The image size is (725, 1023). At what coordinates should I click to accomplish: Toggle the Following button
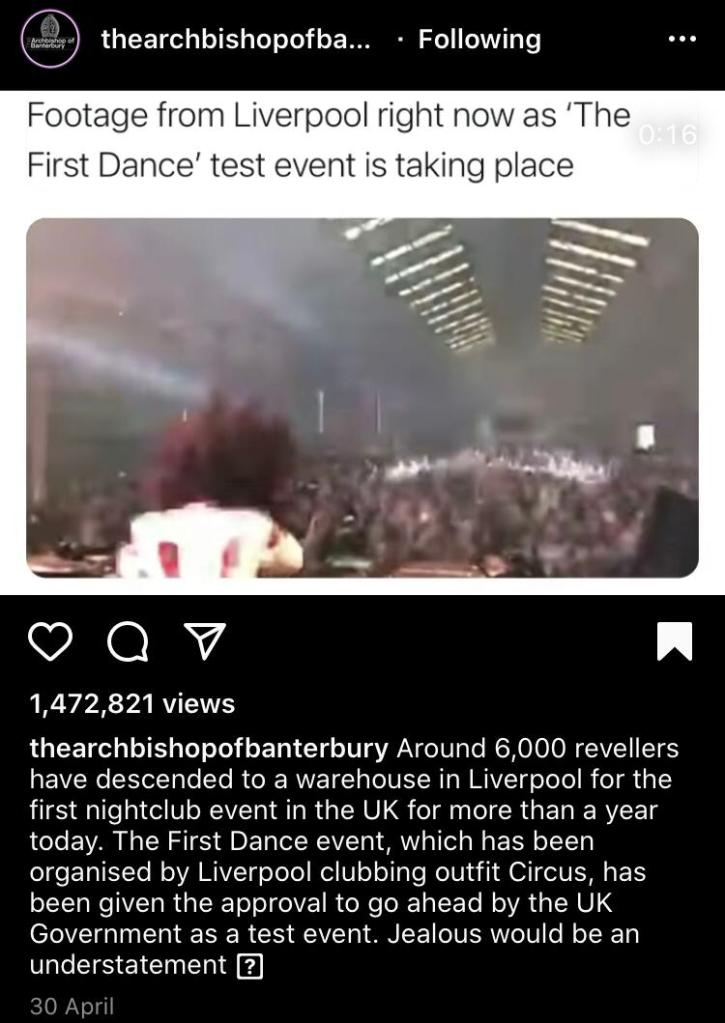[480, 39]
